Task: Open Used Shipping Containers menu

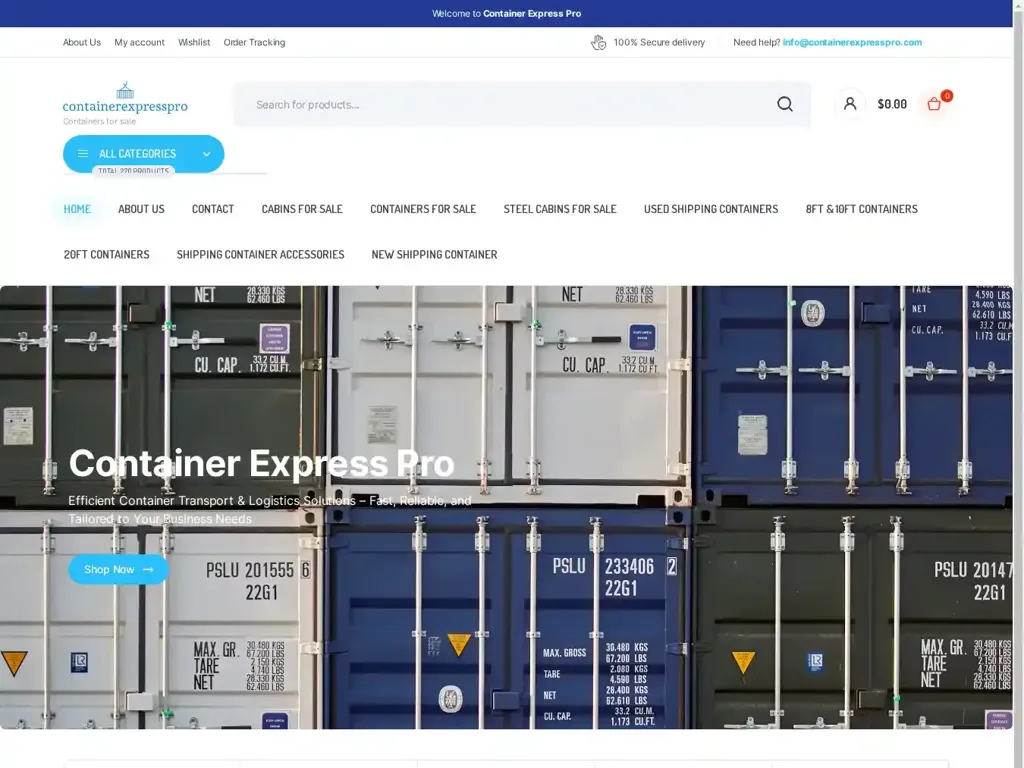Action: [x=711, y=209]
